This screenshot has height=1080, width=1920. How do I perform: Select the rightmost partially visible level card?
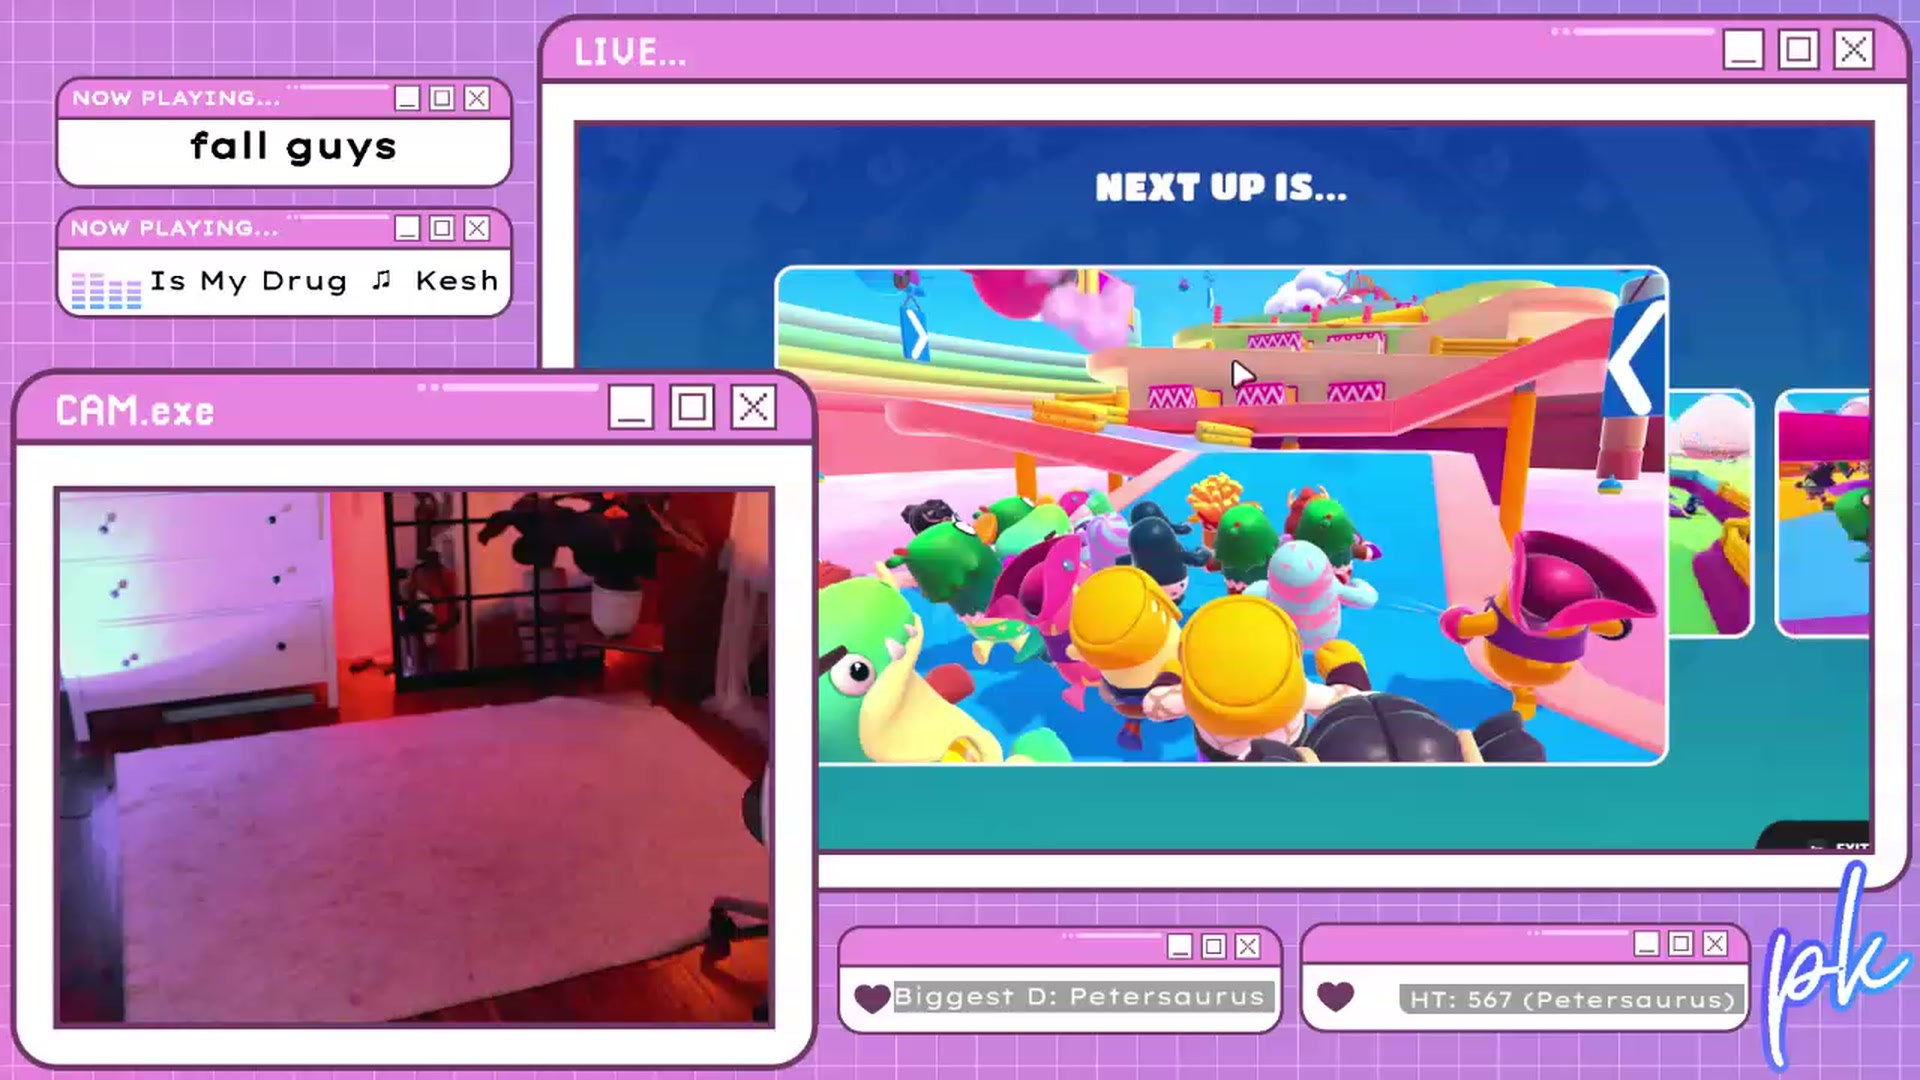(x=1822, y=513)
